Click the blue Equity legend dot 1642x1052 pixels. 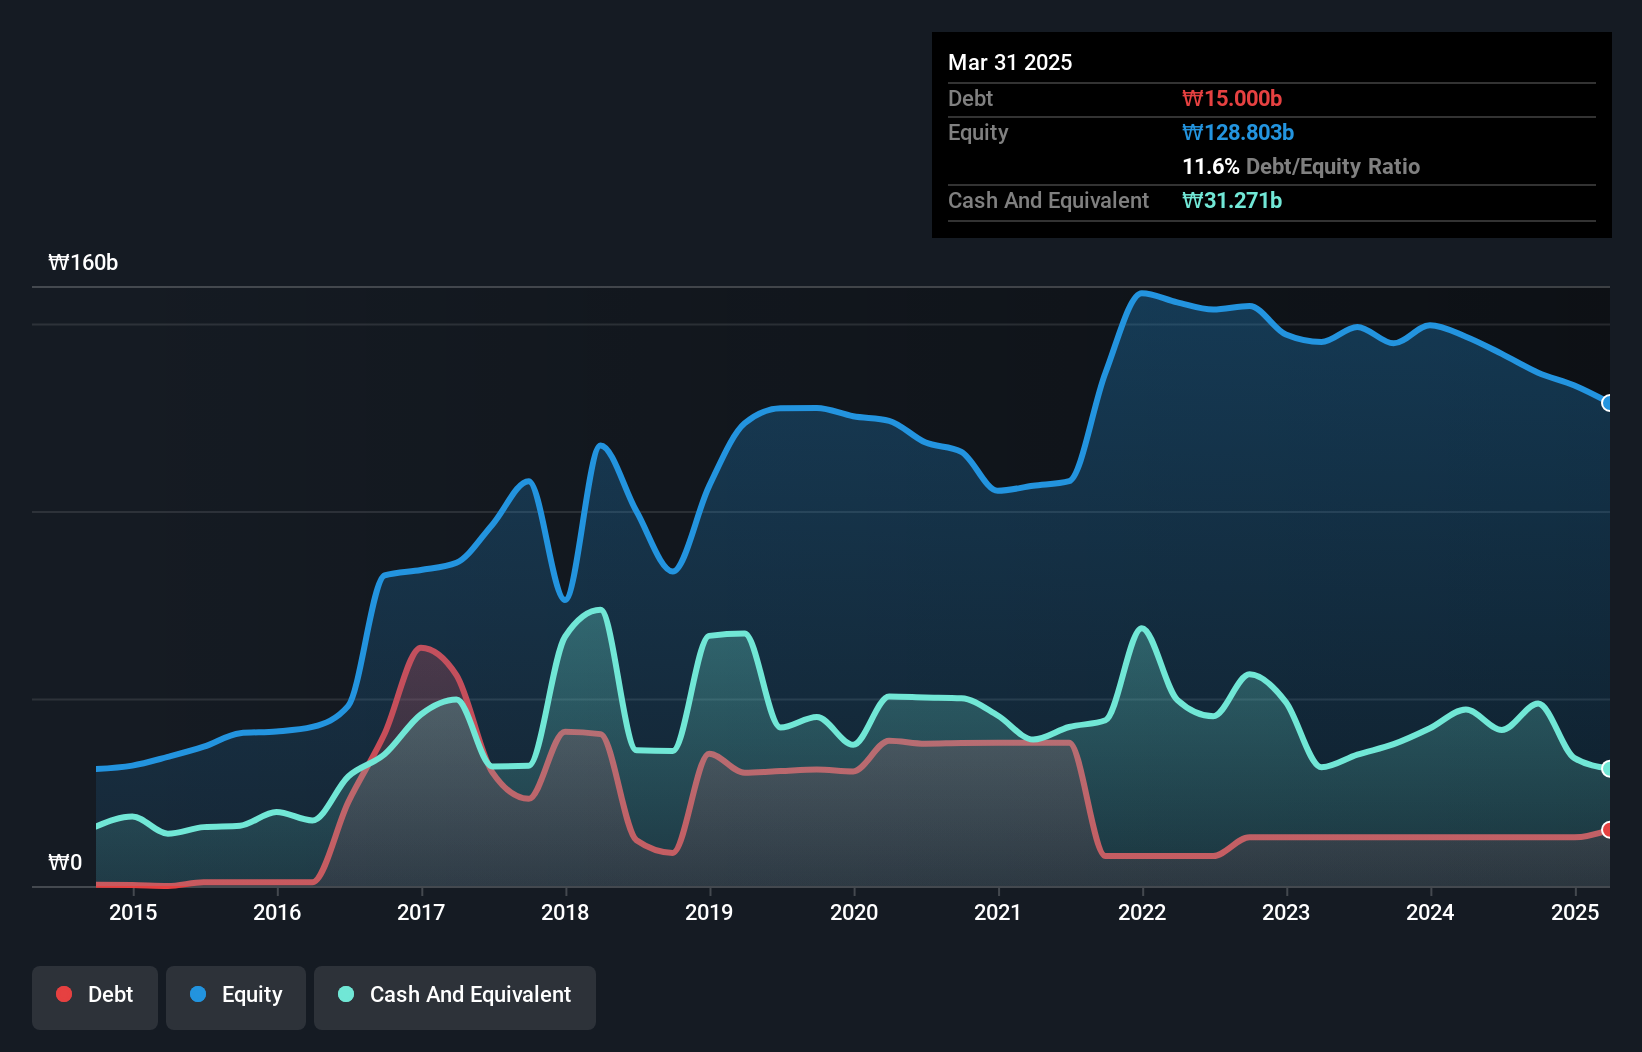pos(198,994)
